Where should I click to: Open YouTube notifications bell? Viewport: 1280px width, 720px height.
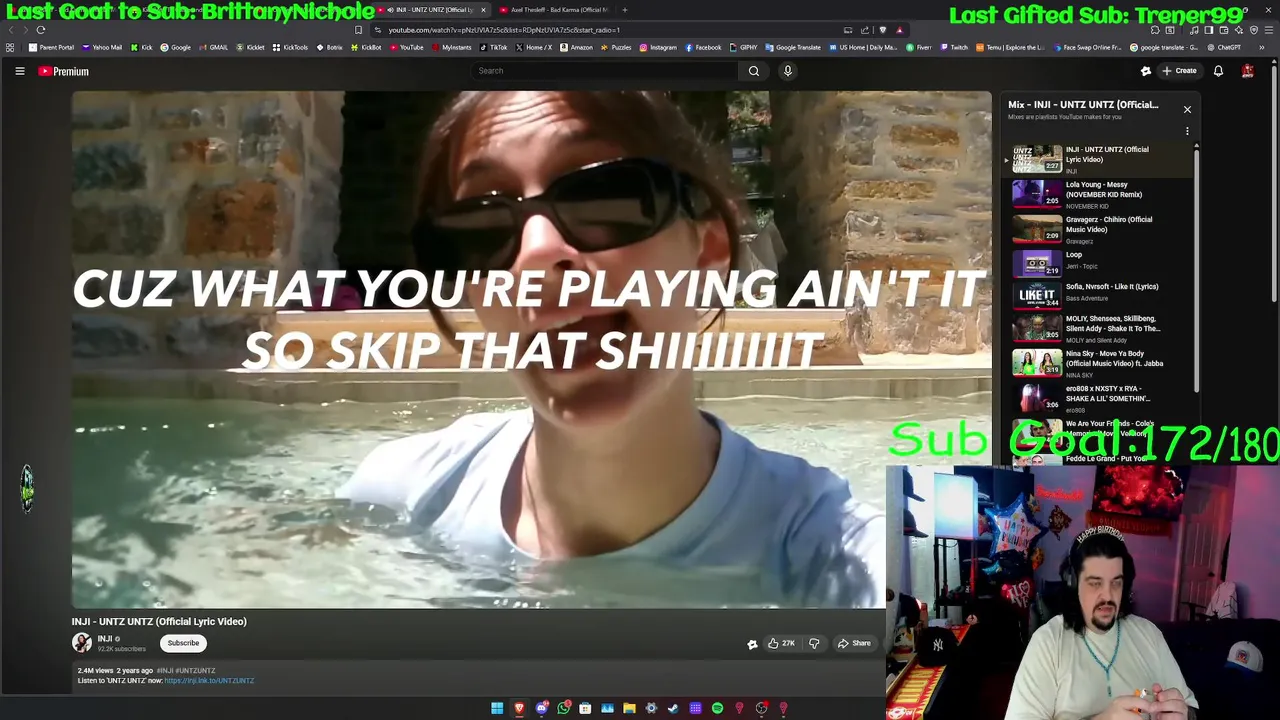(x=1218, y=71)
